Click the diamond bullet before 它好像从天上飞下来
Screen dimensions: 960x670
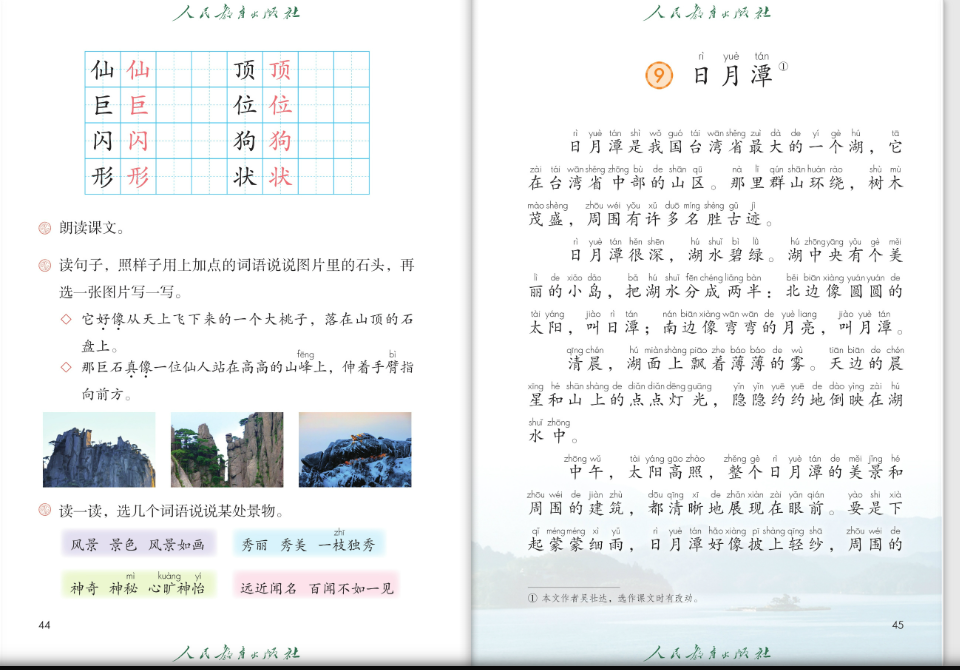(x=66, y=319)
